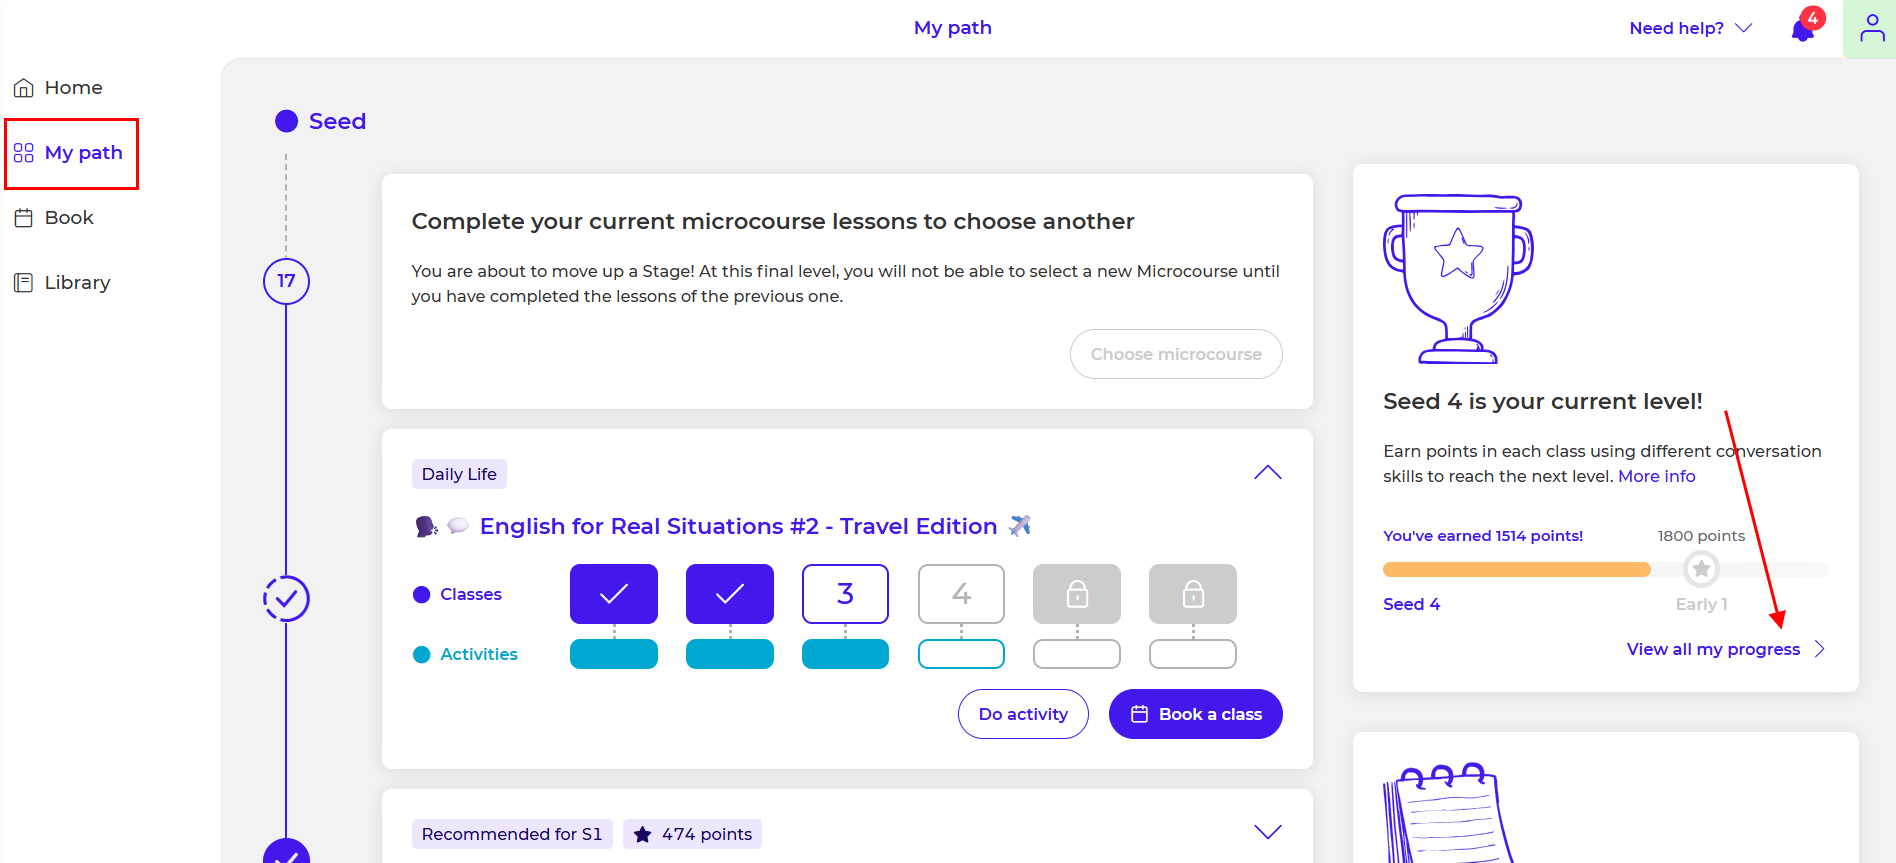Viewport: 1896px width, 863px height.
Task: Go to Home in sidebar
Action: click(x=73, y=88)
